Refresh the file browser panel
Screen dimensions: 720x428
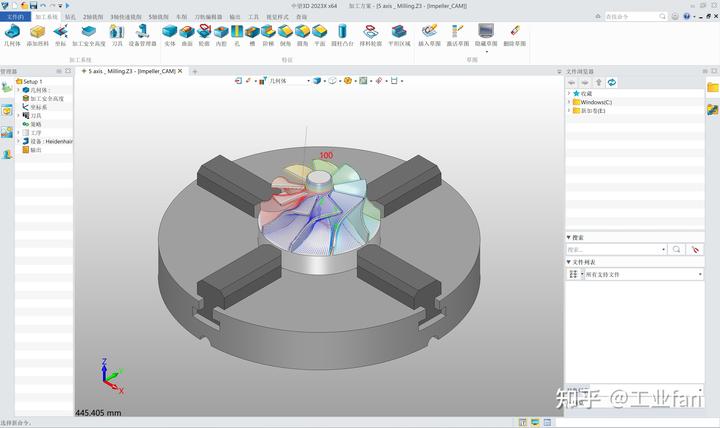point(612,82)
